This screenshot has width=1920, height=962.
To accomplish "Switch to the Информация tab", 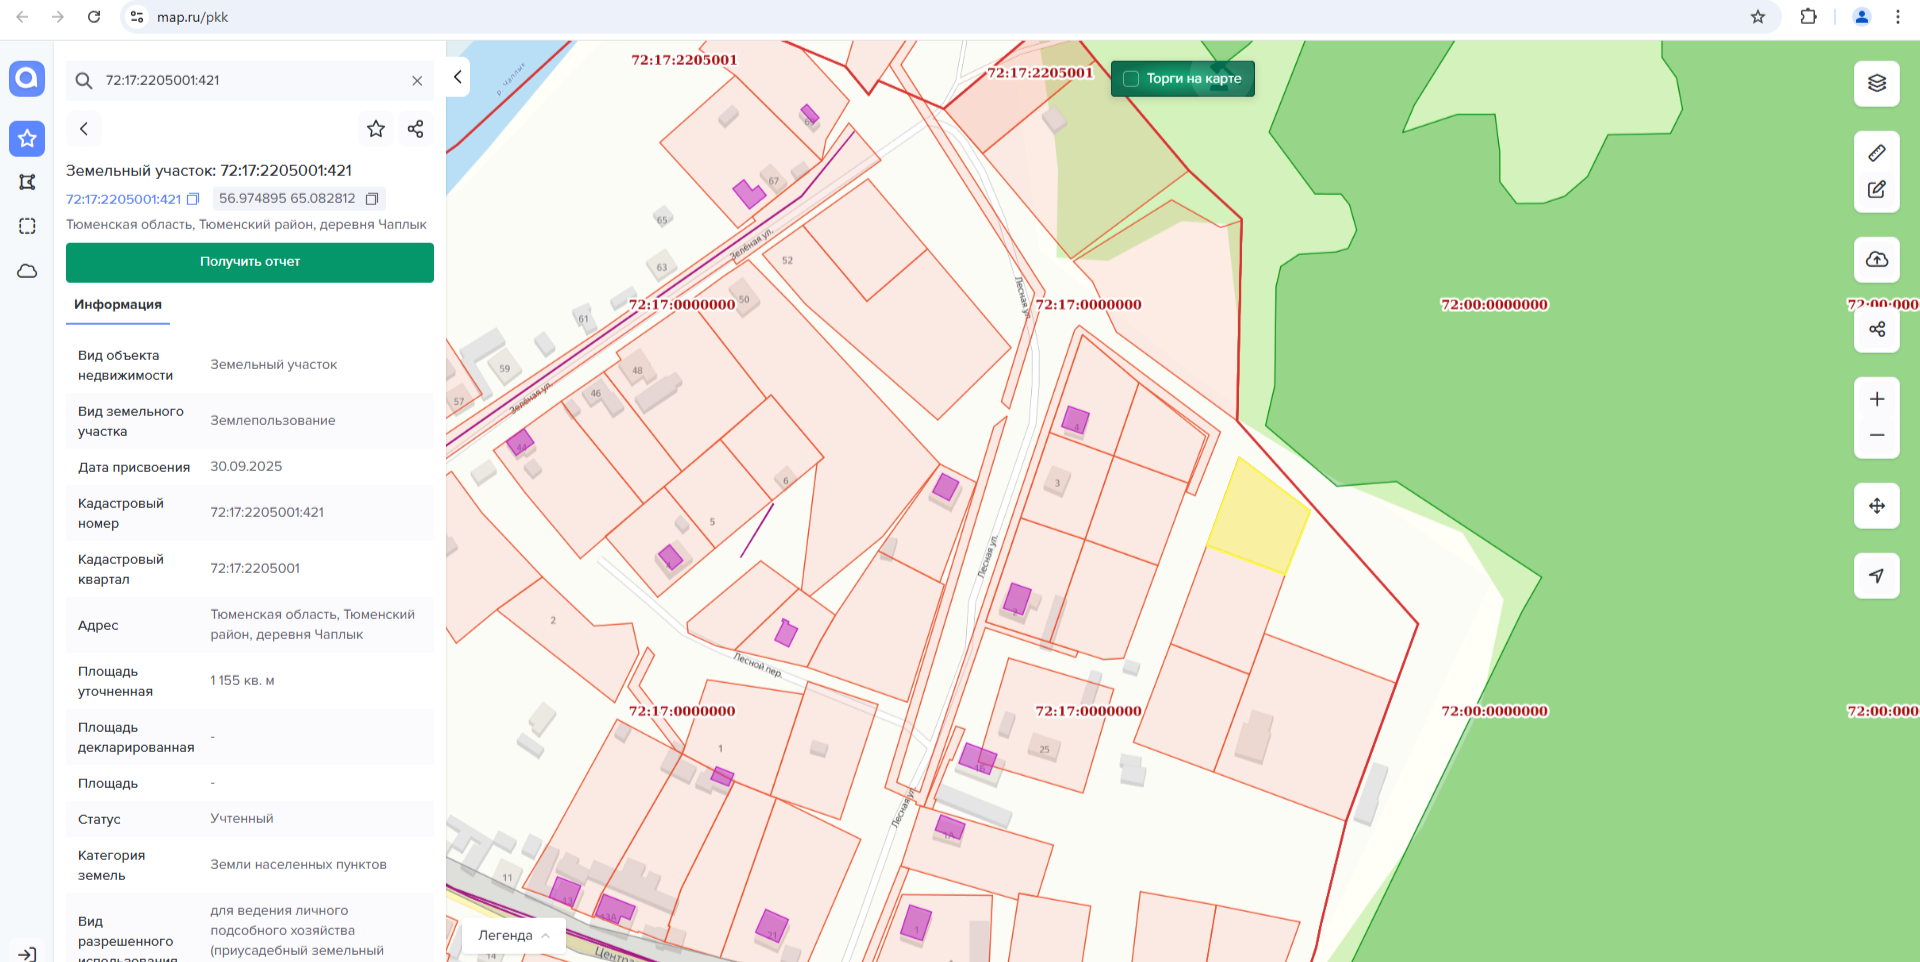I will 118,305.
